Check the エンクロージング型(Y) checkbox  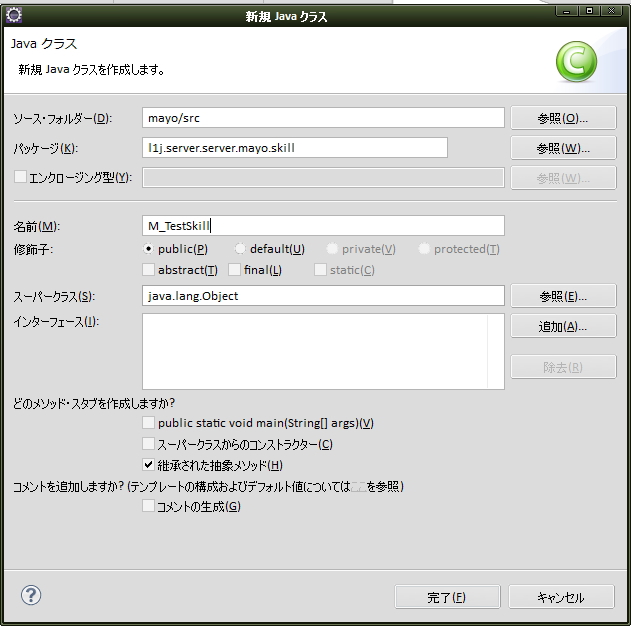click(20, 177)
